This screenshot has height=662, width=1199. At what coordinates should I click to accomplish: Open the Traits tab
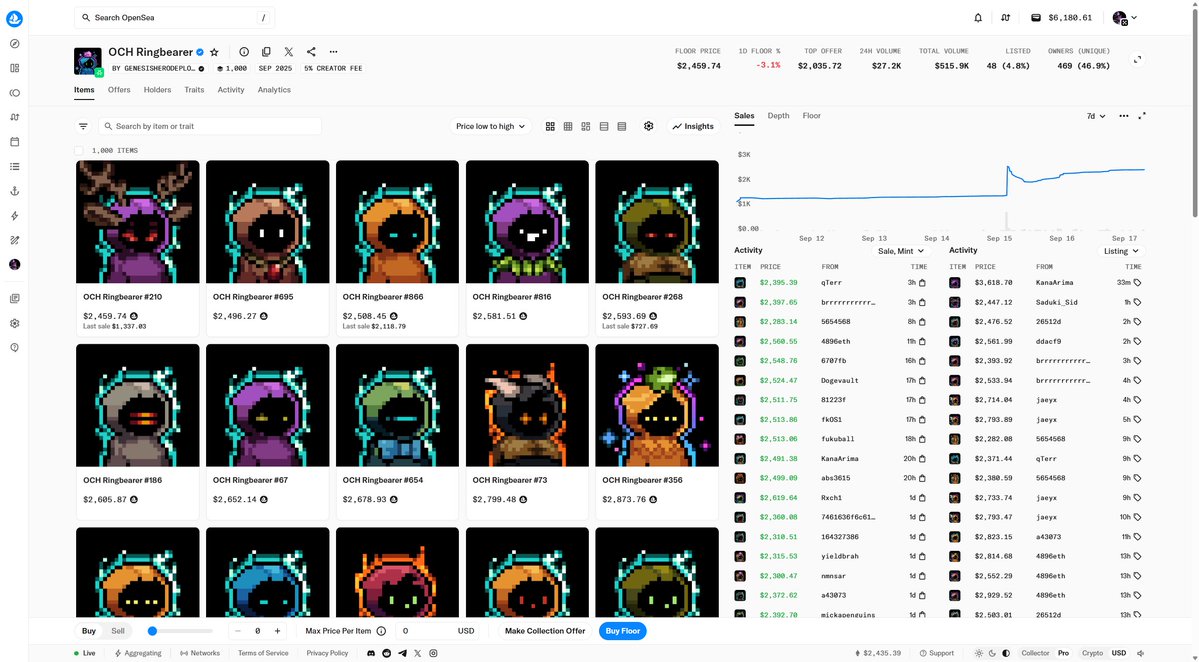pyautogui.click(x=194, y=90)
